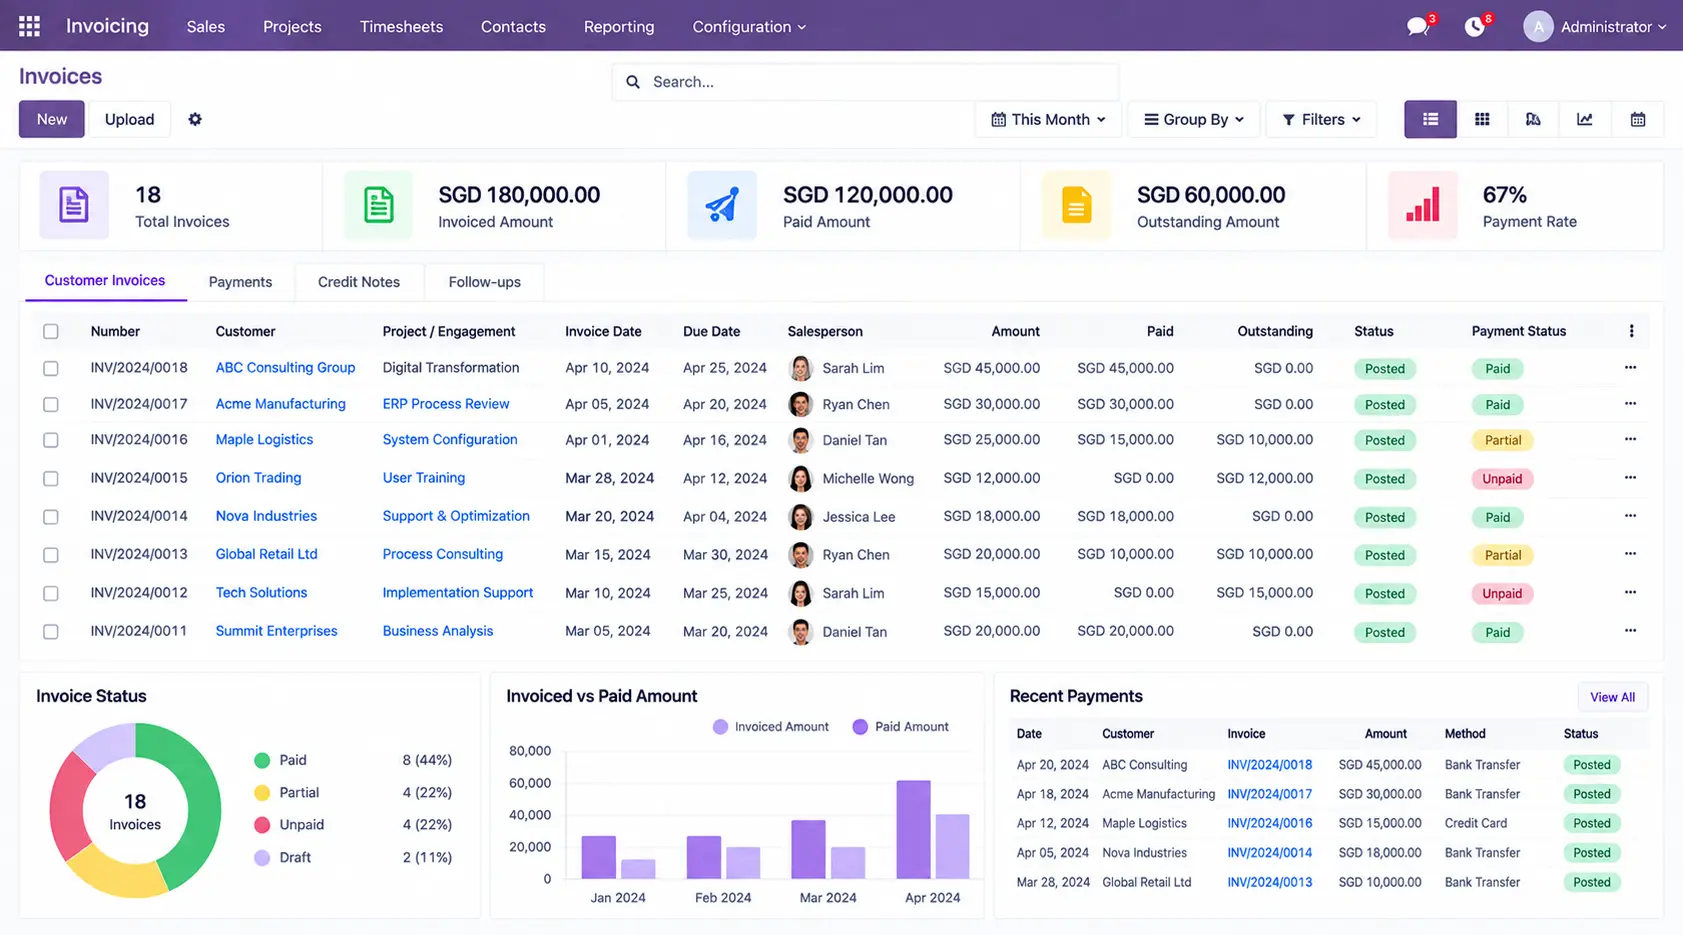Sort by the Due Date column header

click(x=712, y=331)
